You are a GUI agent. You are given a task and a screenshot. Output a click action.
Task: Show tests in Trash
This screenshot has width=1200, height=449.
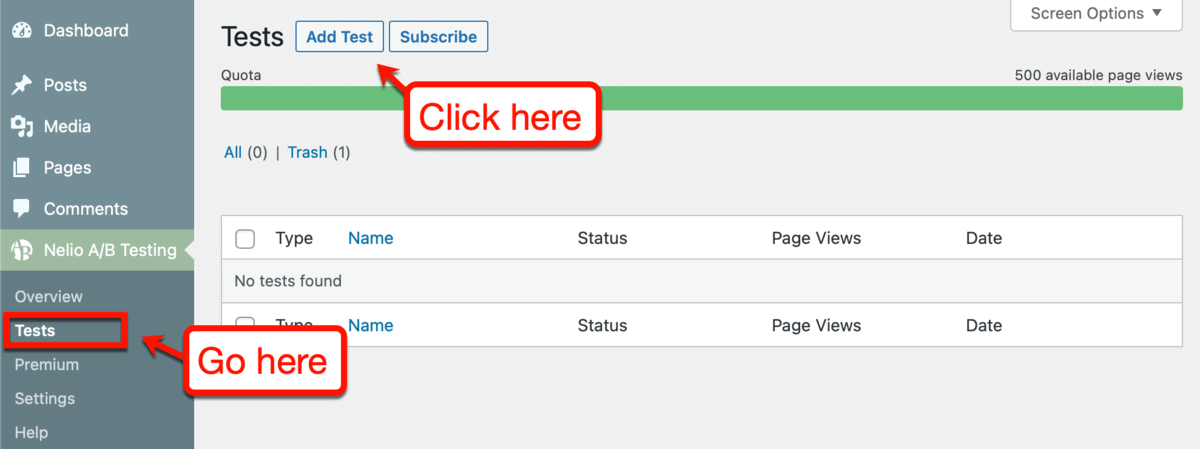pyautogui.click(x=307, y=152)
